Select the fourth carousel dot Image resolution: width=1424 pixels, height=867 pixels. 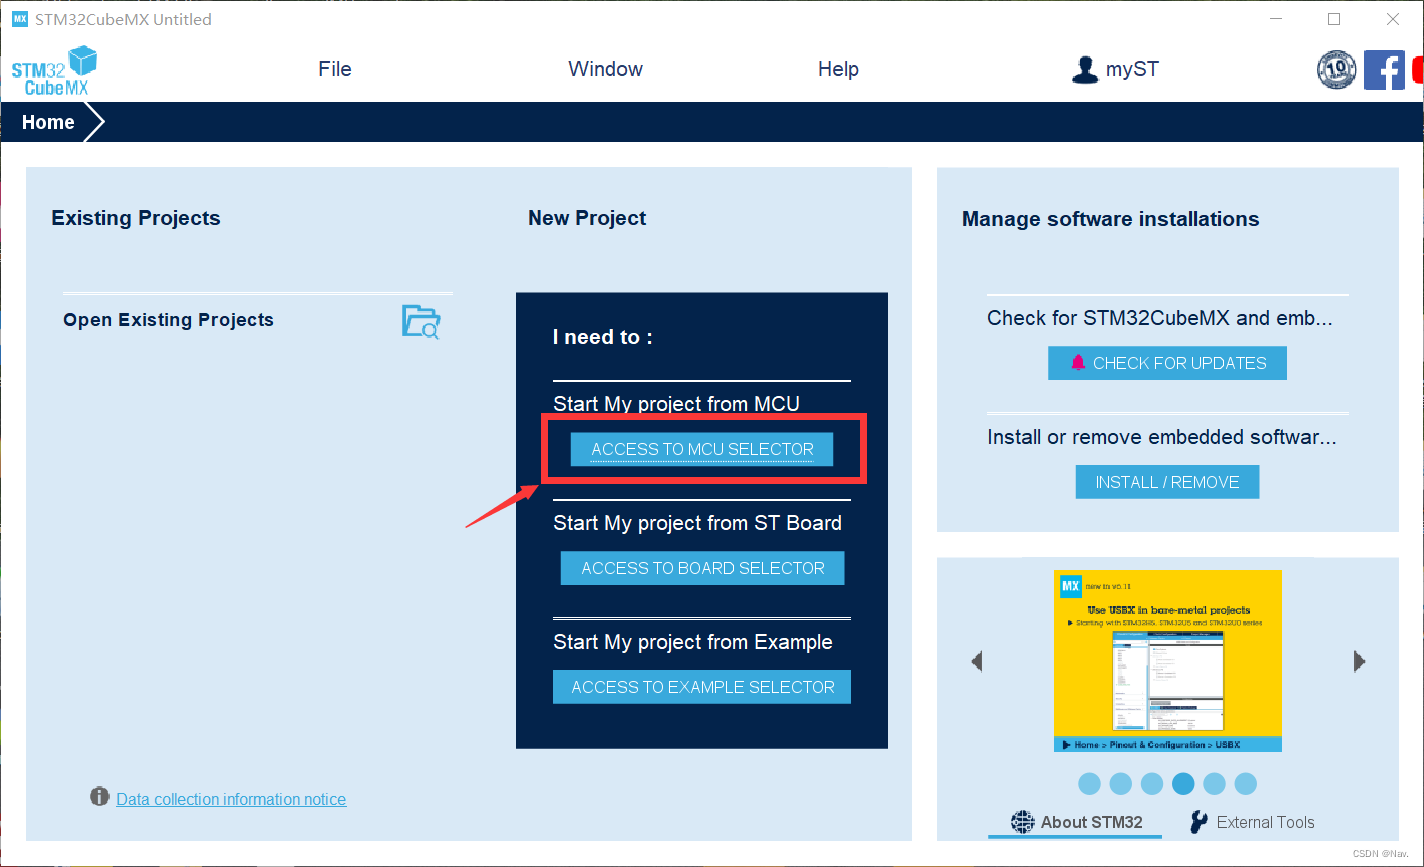1183,784
